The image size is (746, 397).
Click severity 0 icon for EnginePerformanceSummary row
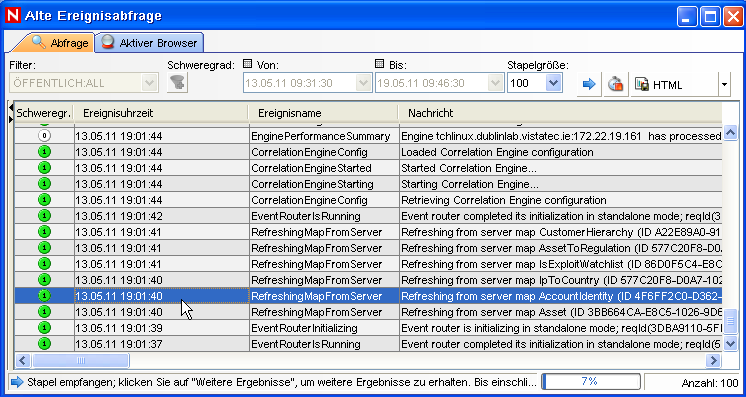click(x=44, y=136)
